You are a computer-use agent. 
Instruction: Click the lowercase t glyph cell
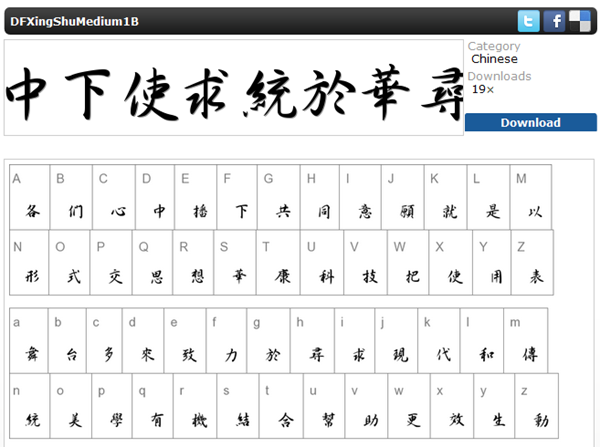point(282,406)
